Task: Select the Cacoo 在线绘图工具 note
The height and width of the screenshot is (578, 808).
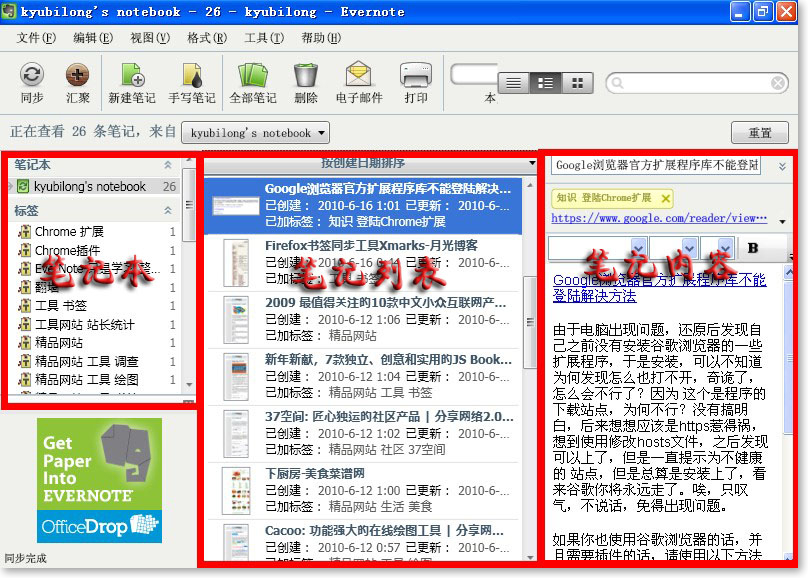Action: [363, 540]
